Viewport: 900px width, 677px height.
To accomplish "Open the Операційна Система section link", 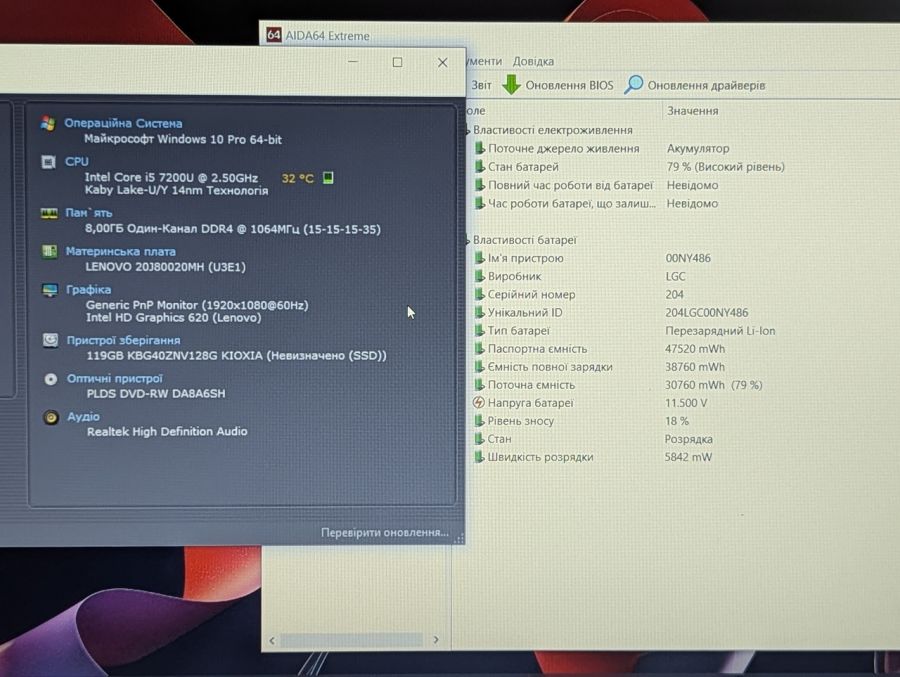I will point(123,123).
